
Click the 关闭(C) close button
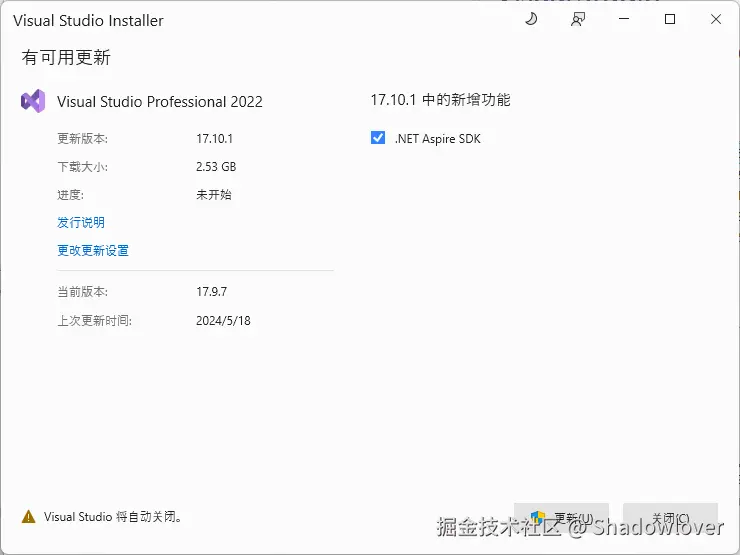click(x=671, y=517)
